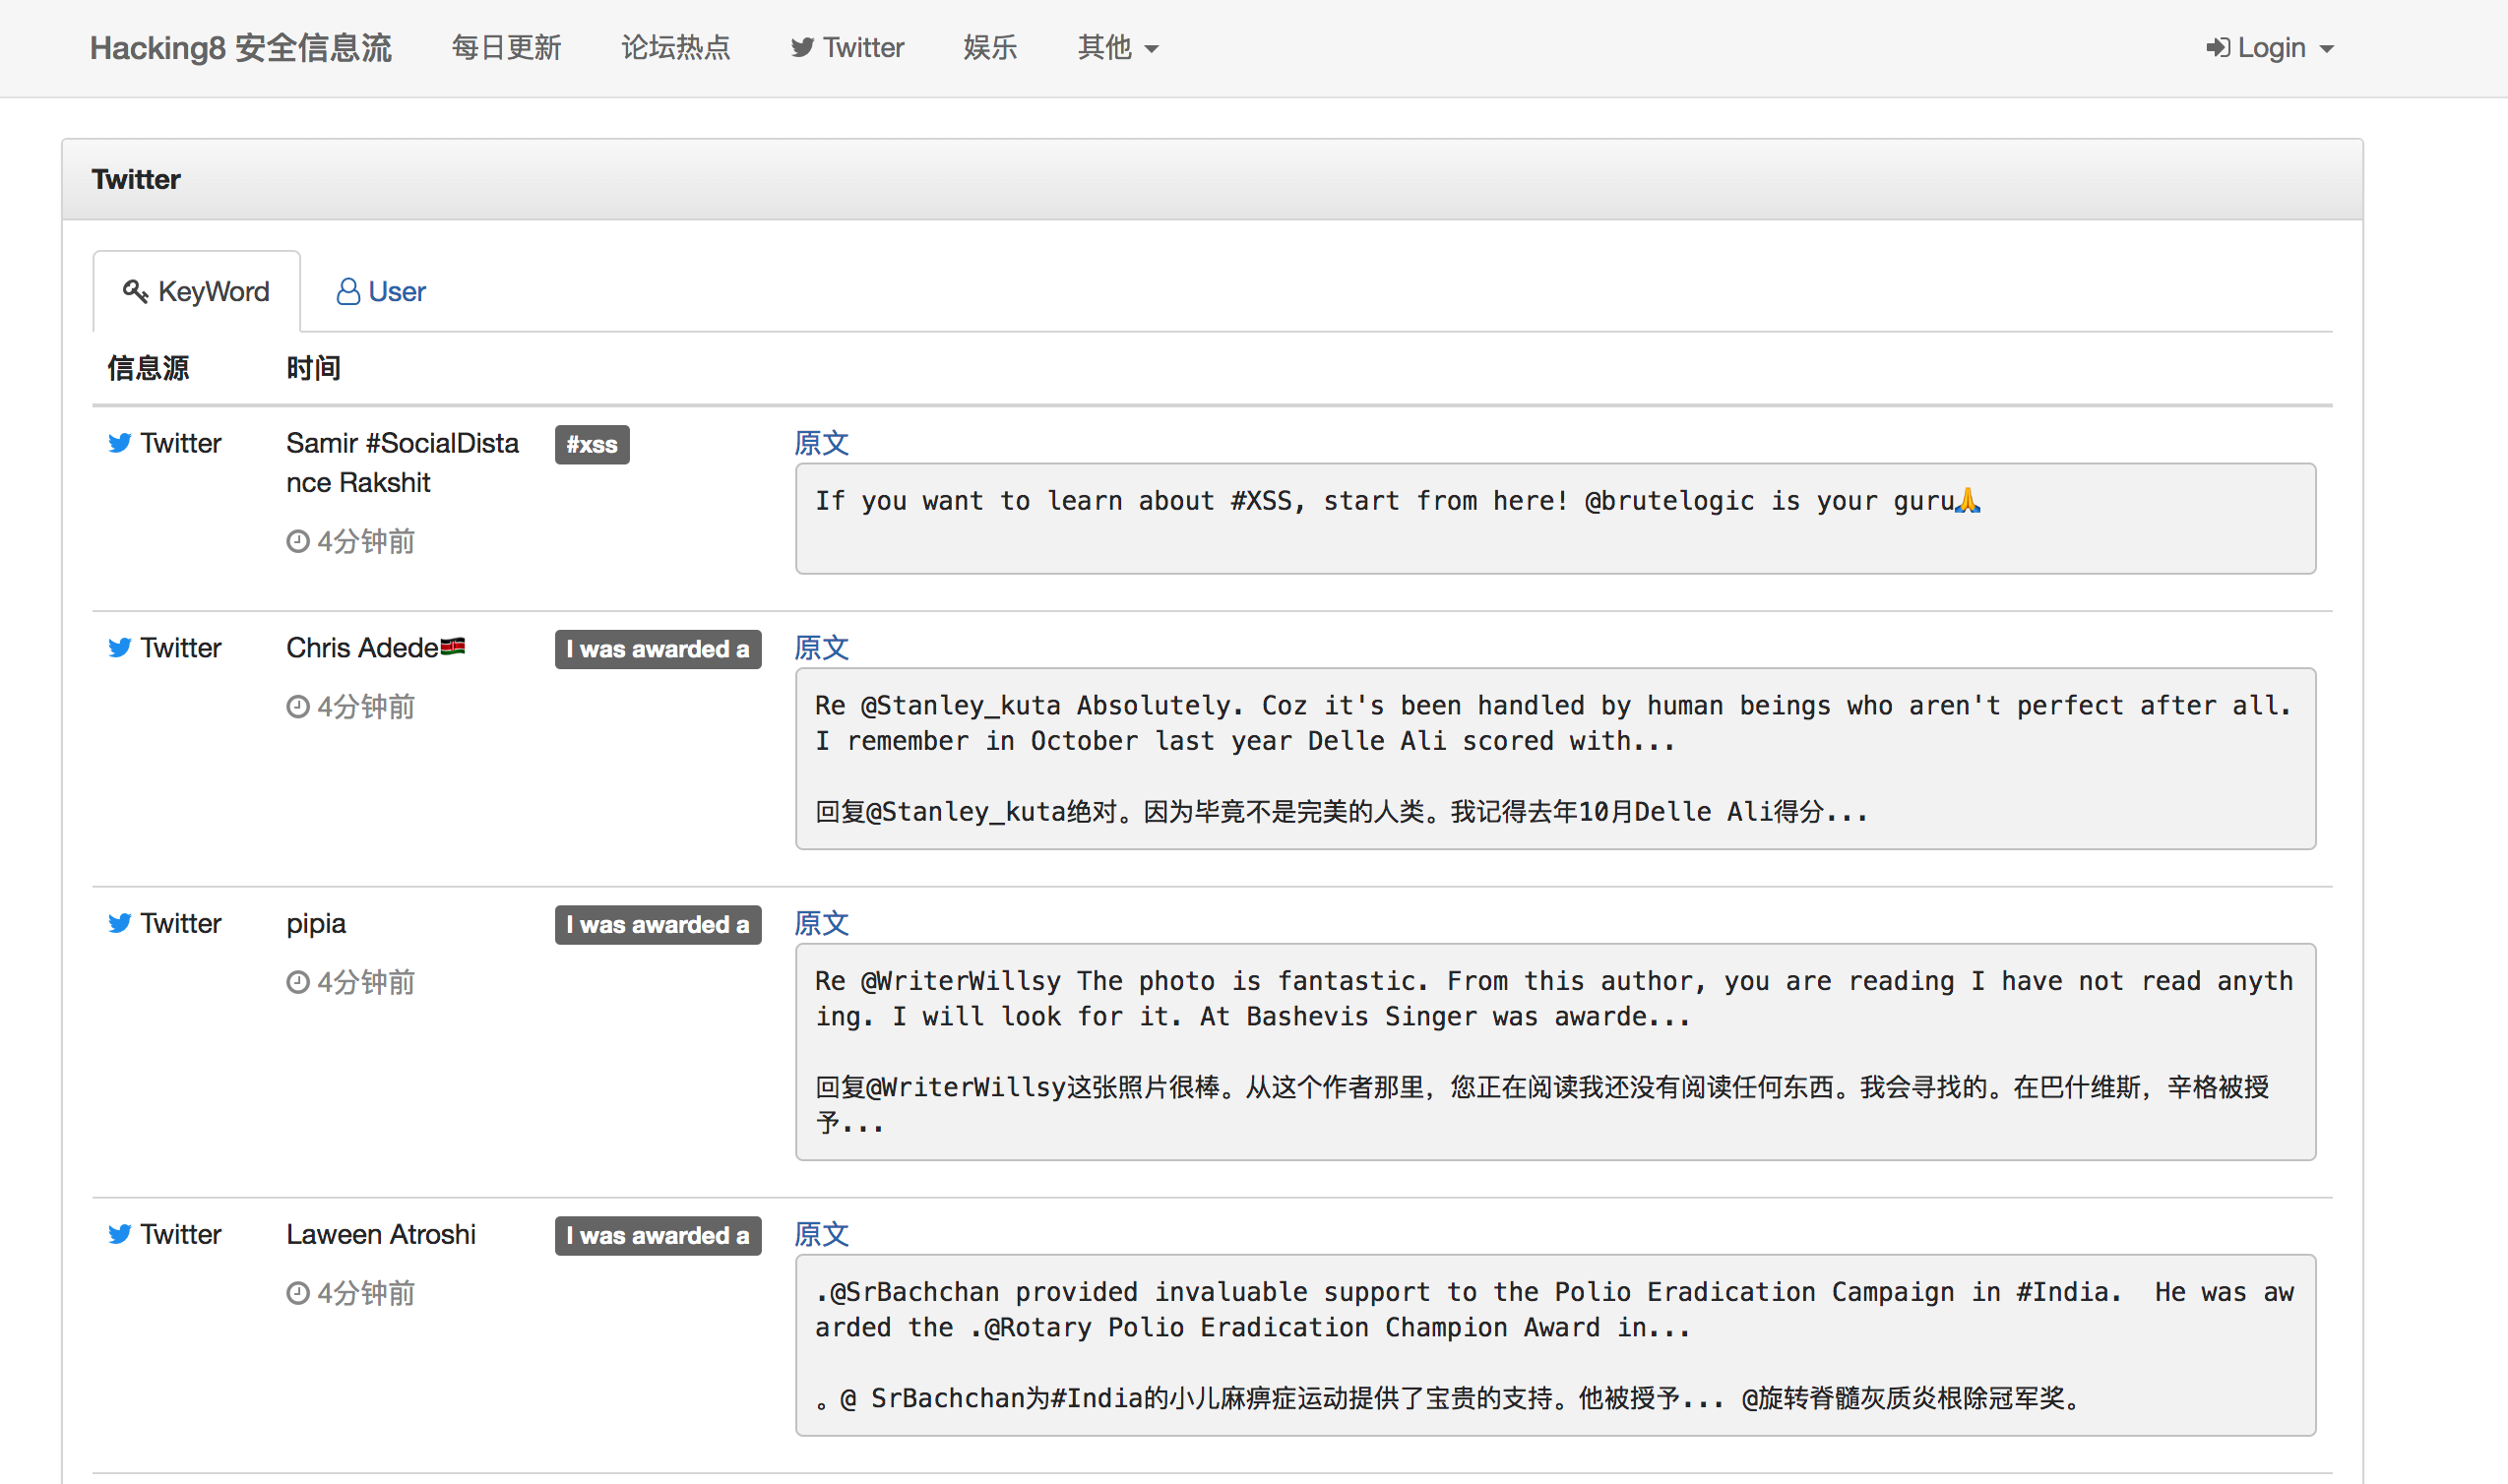The image size is (2508, 1484).
Task: Click the 'Laween Atroshi' user name
Action: click(381, 1234)
